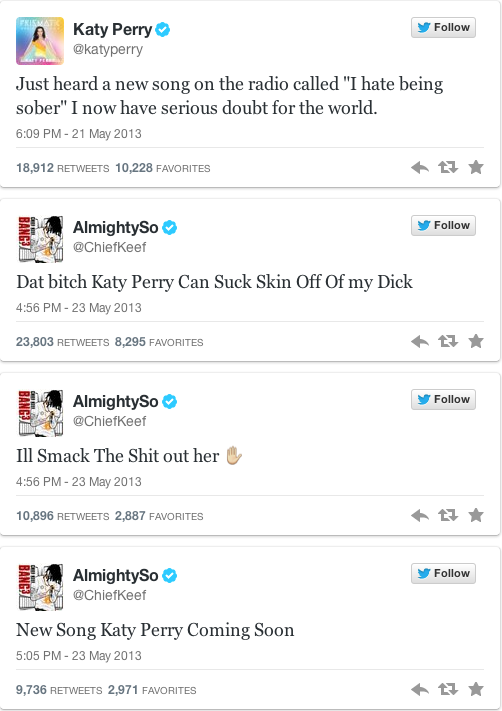Reply to the 'Ill Smack' tweet
Image resolution: width=502 pixels, height=711 pixels.
[420, 516]
